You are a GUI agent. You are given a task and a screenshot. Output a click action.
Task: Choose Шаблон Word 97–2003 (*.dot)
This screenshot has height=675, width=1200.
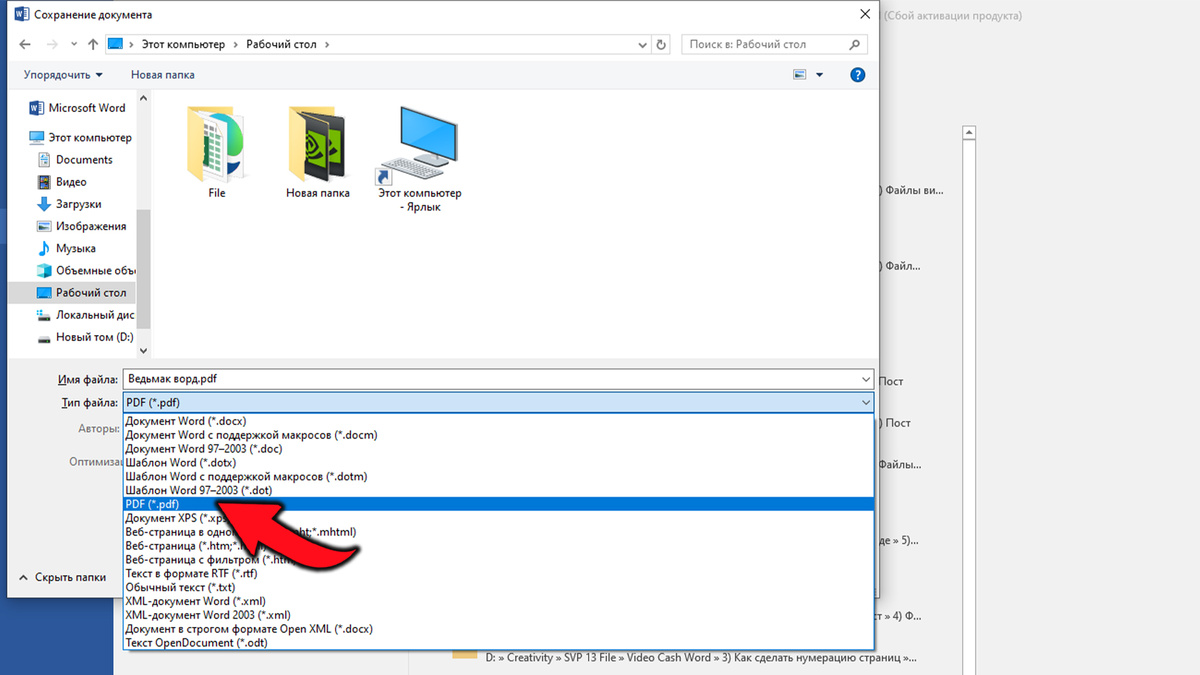498,491
